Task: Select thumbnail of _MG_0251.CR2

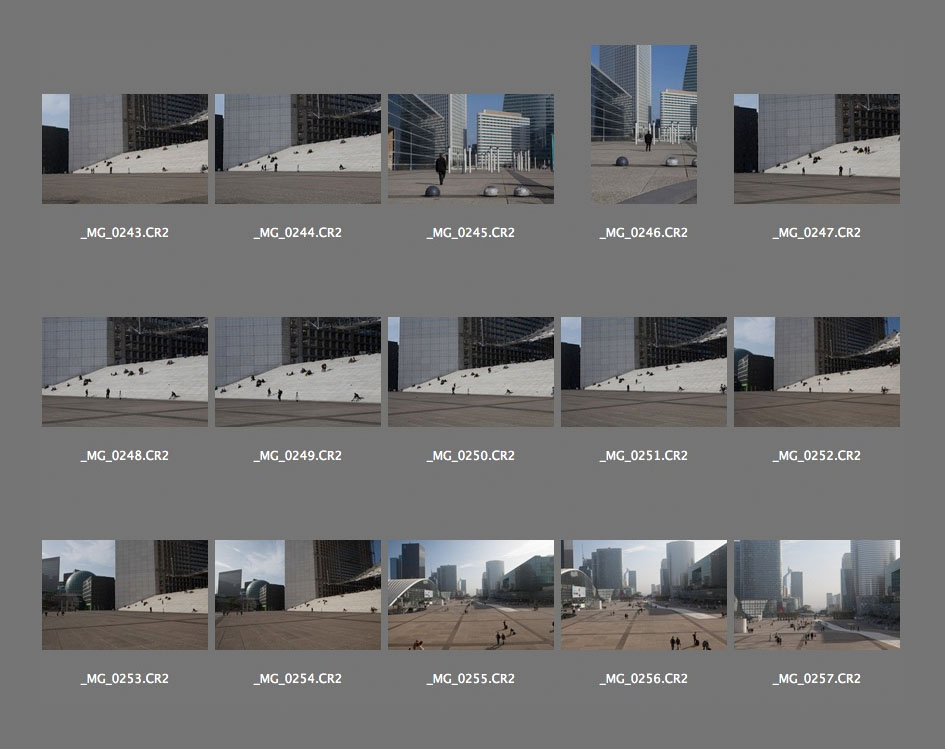Action: point(644,372)
